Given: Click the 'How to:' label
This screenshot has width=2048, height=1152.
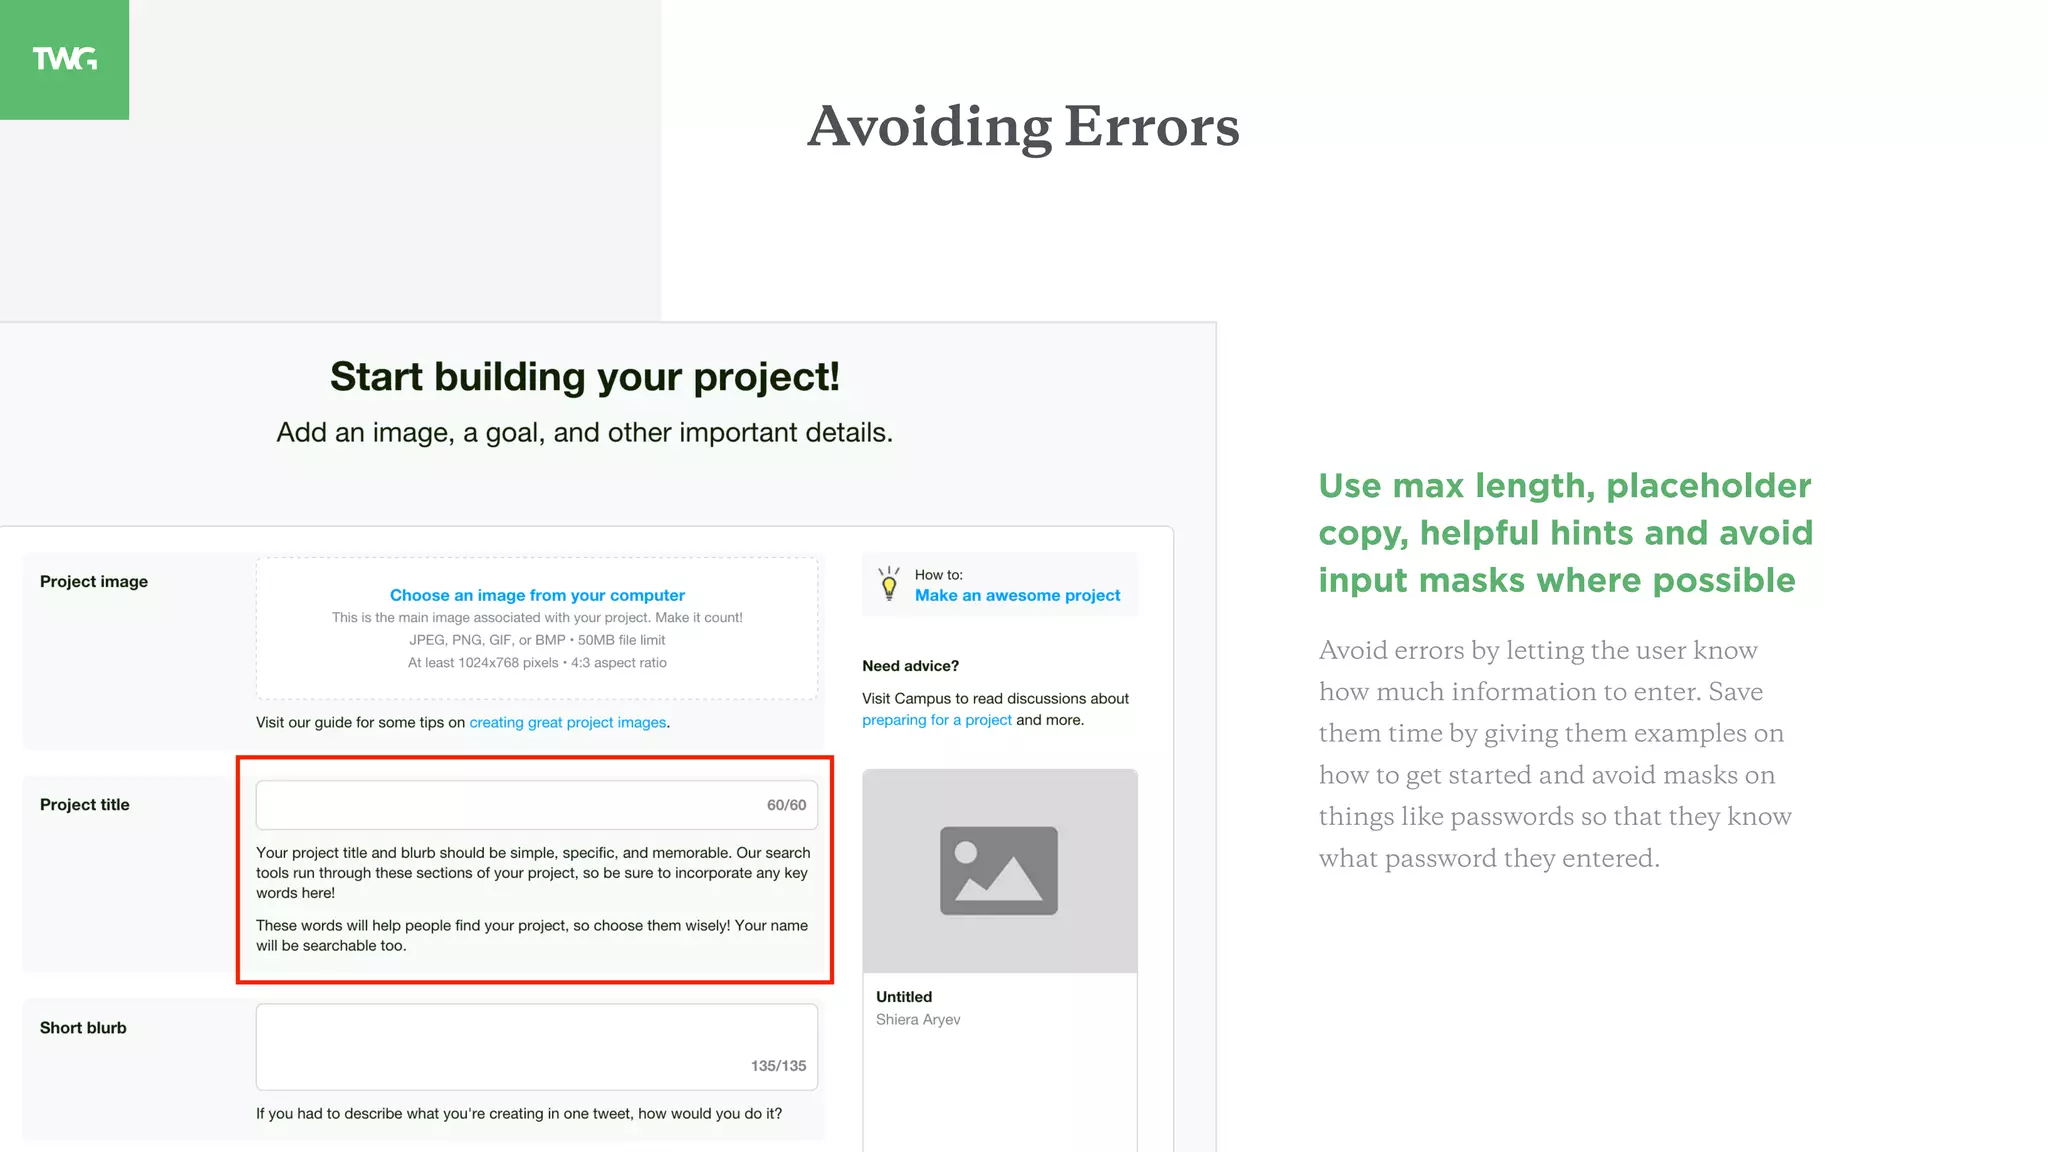Looking at the screenshot, I should coord(939,575).
